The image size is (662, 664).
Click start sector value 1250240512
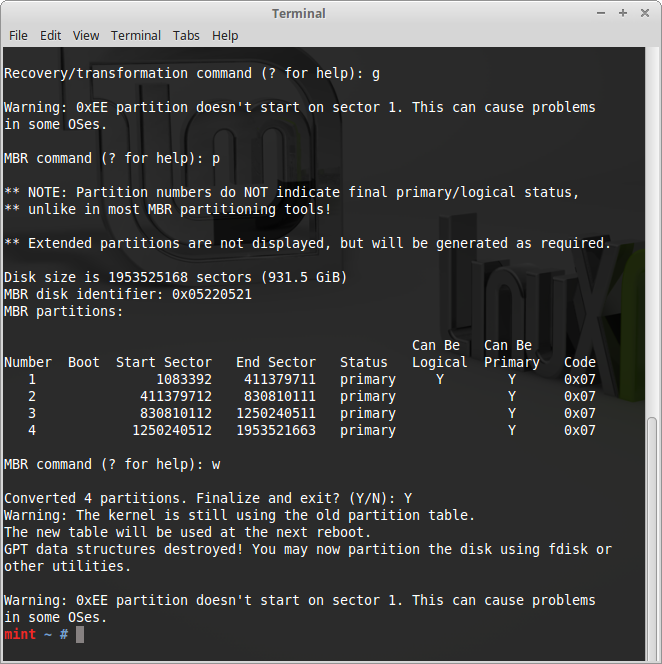click(x=172, y=430)
